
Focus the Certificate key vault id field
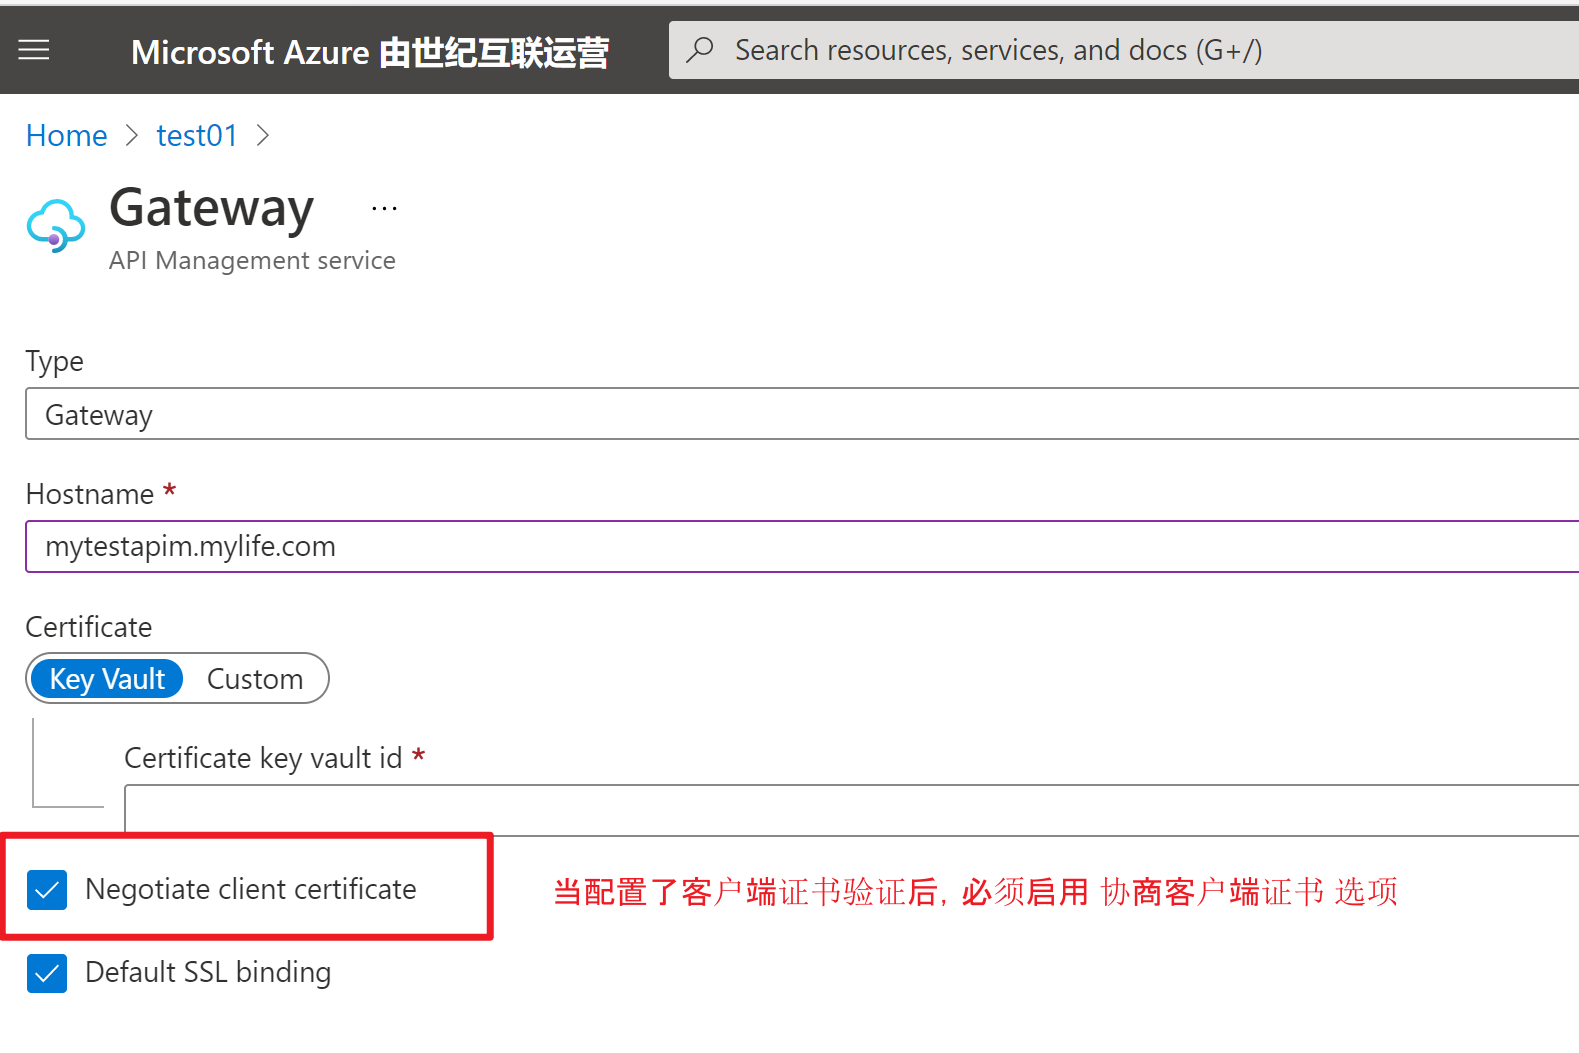click(x=850, y=810)
